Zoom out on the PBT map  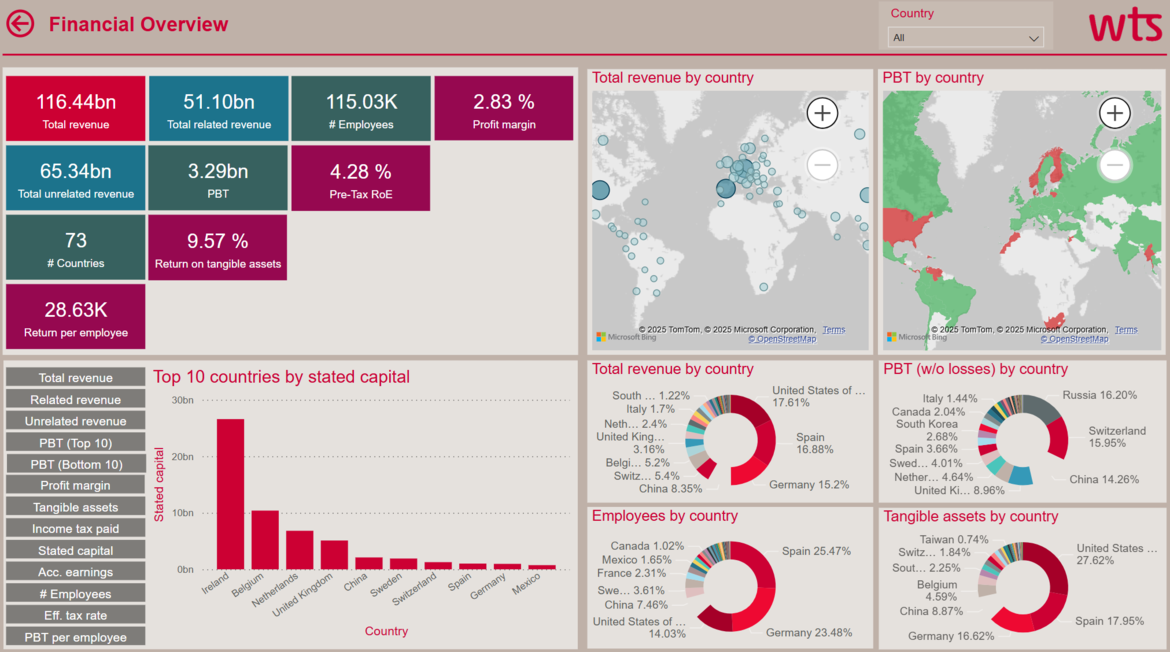pyautogui.click(x=1115, y=164)
